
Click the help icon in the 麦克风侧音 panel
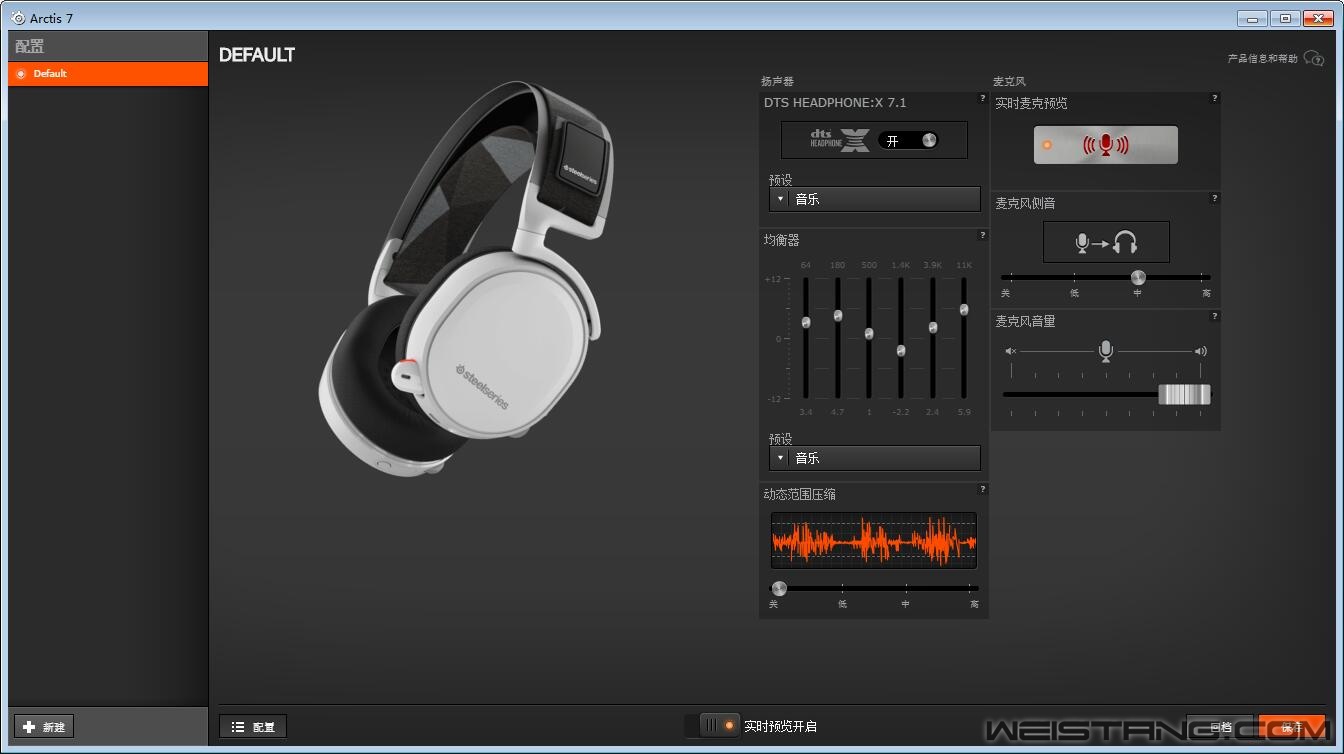tap(1214, 198)
